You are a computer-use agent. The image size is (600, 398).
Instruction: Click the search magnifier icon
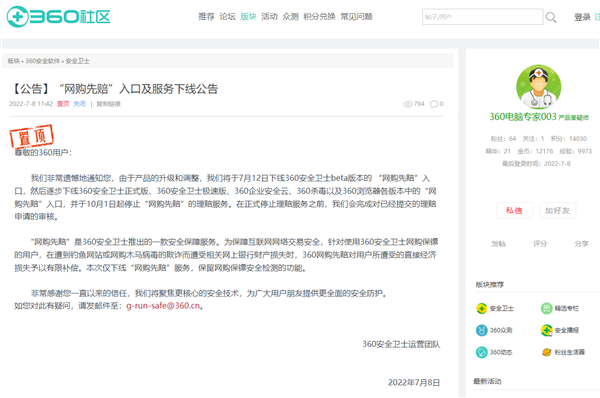tap(551, 17)
